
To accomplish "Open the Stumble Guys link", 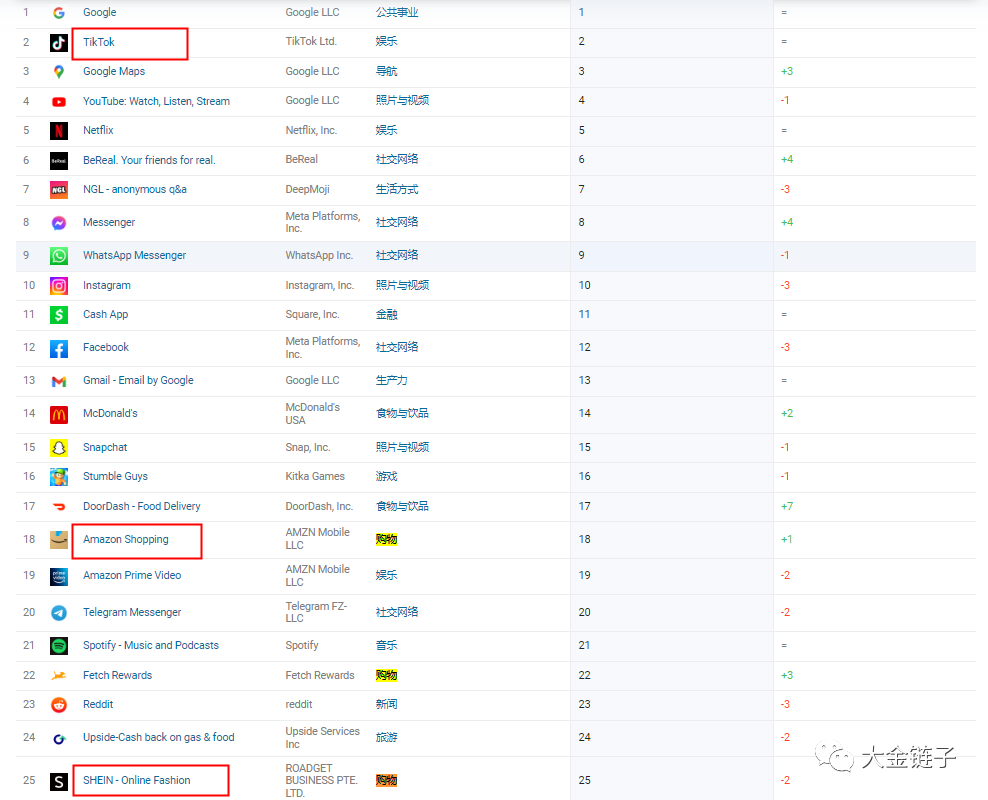I will (x=115, y=476).
